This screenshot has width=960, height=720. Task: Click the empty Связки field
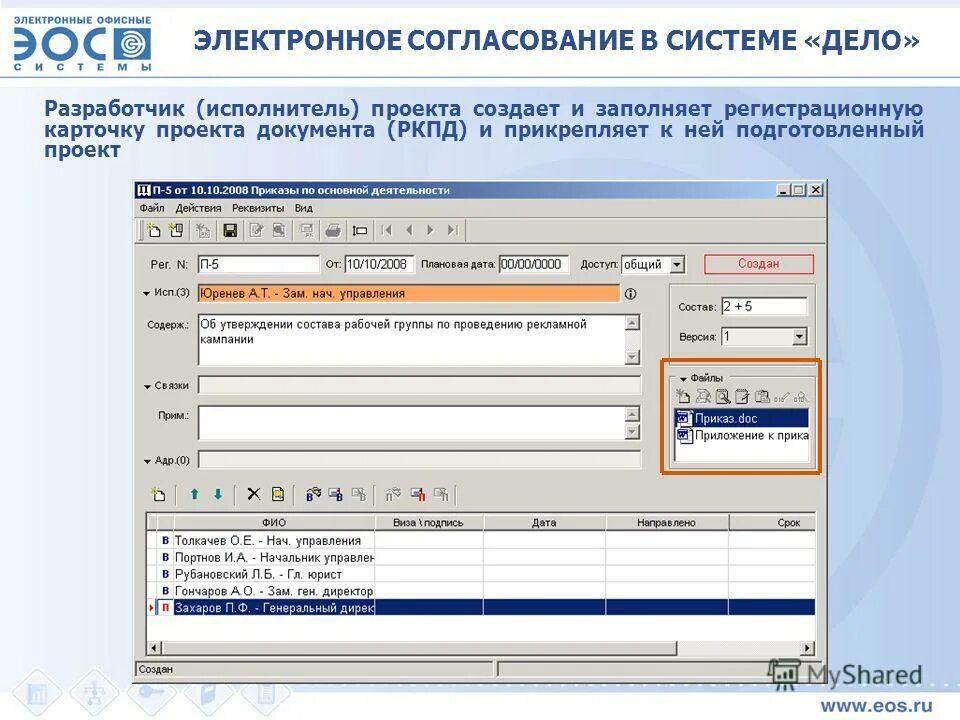click(x=419, y=386)
